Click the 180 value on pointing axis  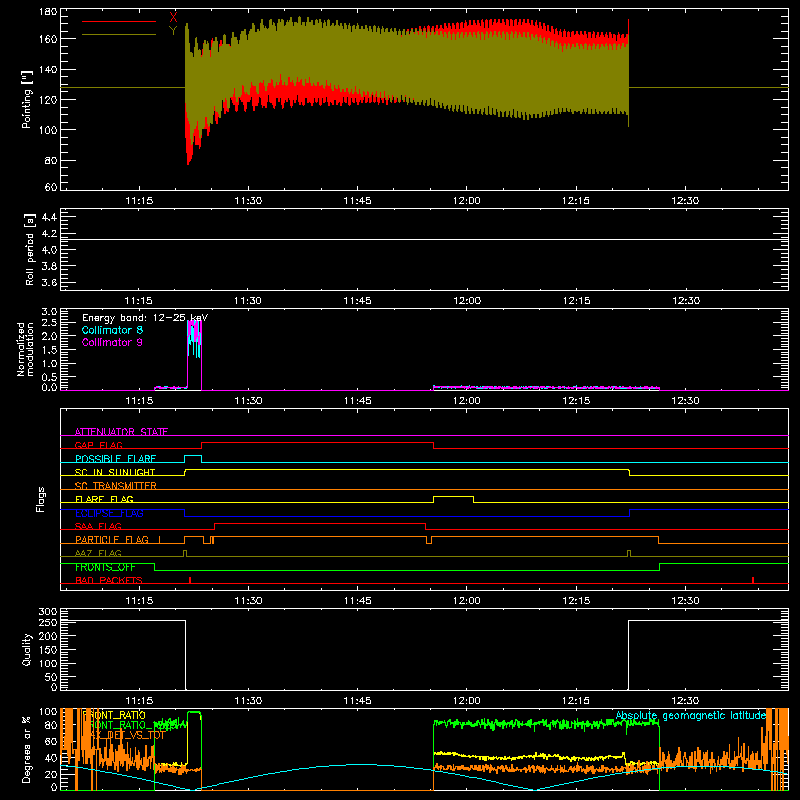(x=48, y=12)
